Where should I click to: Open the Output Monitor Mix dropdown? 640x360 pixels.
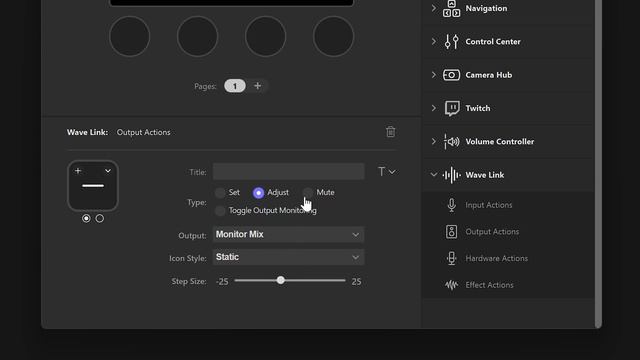[288, 234]
